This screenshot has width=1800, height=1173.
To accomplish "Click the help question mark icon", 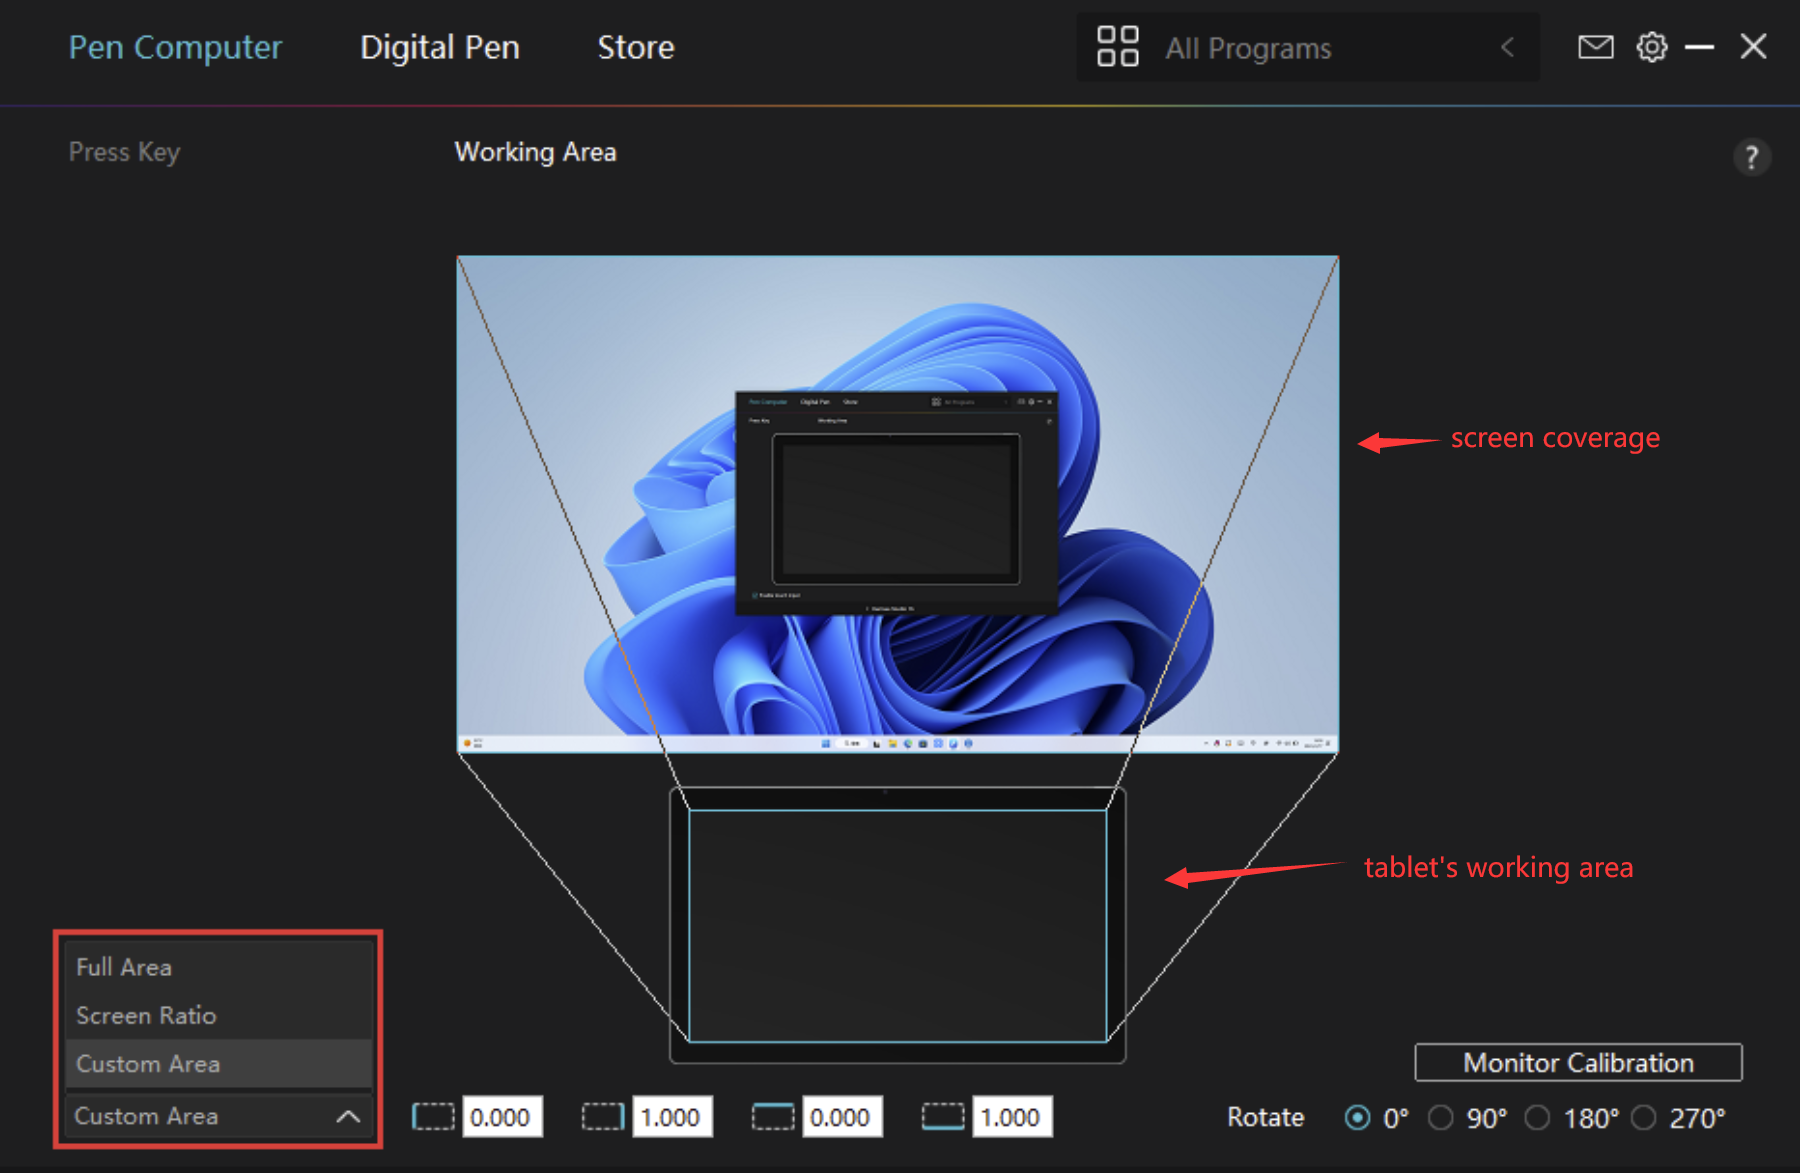I will 1751,157.
